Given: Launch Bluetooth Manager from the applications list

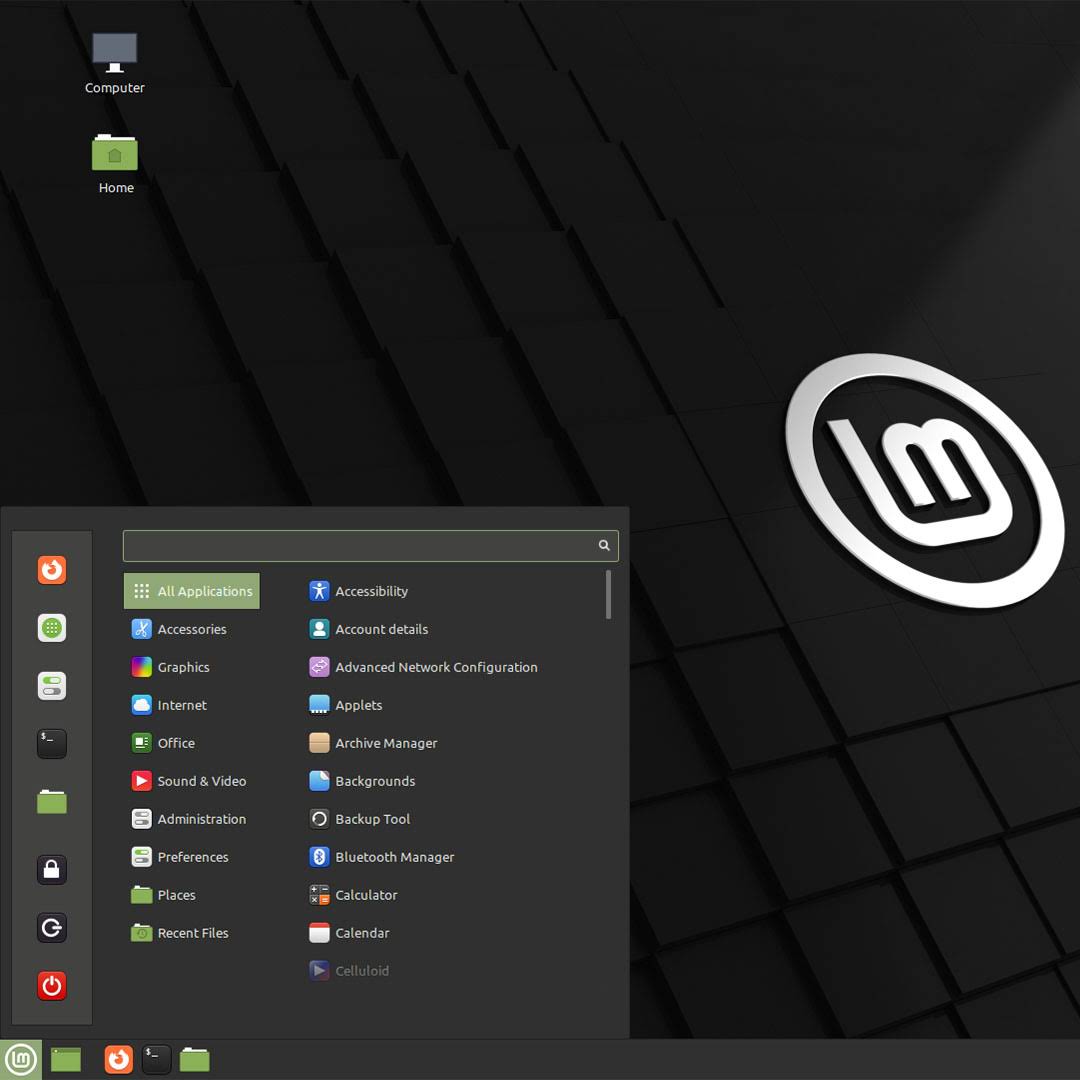Looking at the screenshot, I should [x=394, y=857].
